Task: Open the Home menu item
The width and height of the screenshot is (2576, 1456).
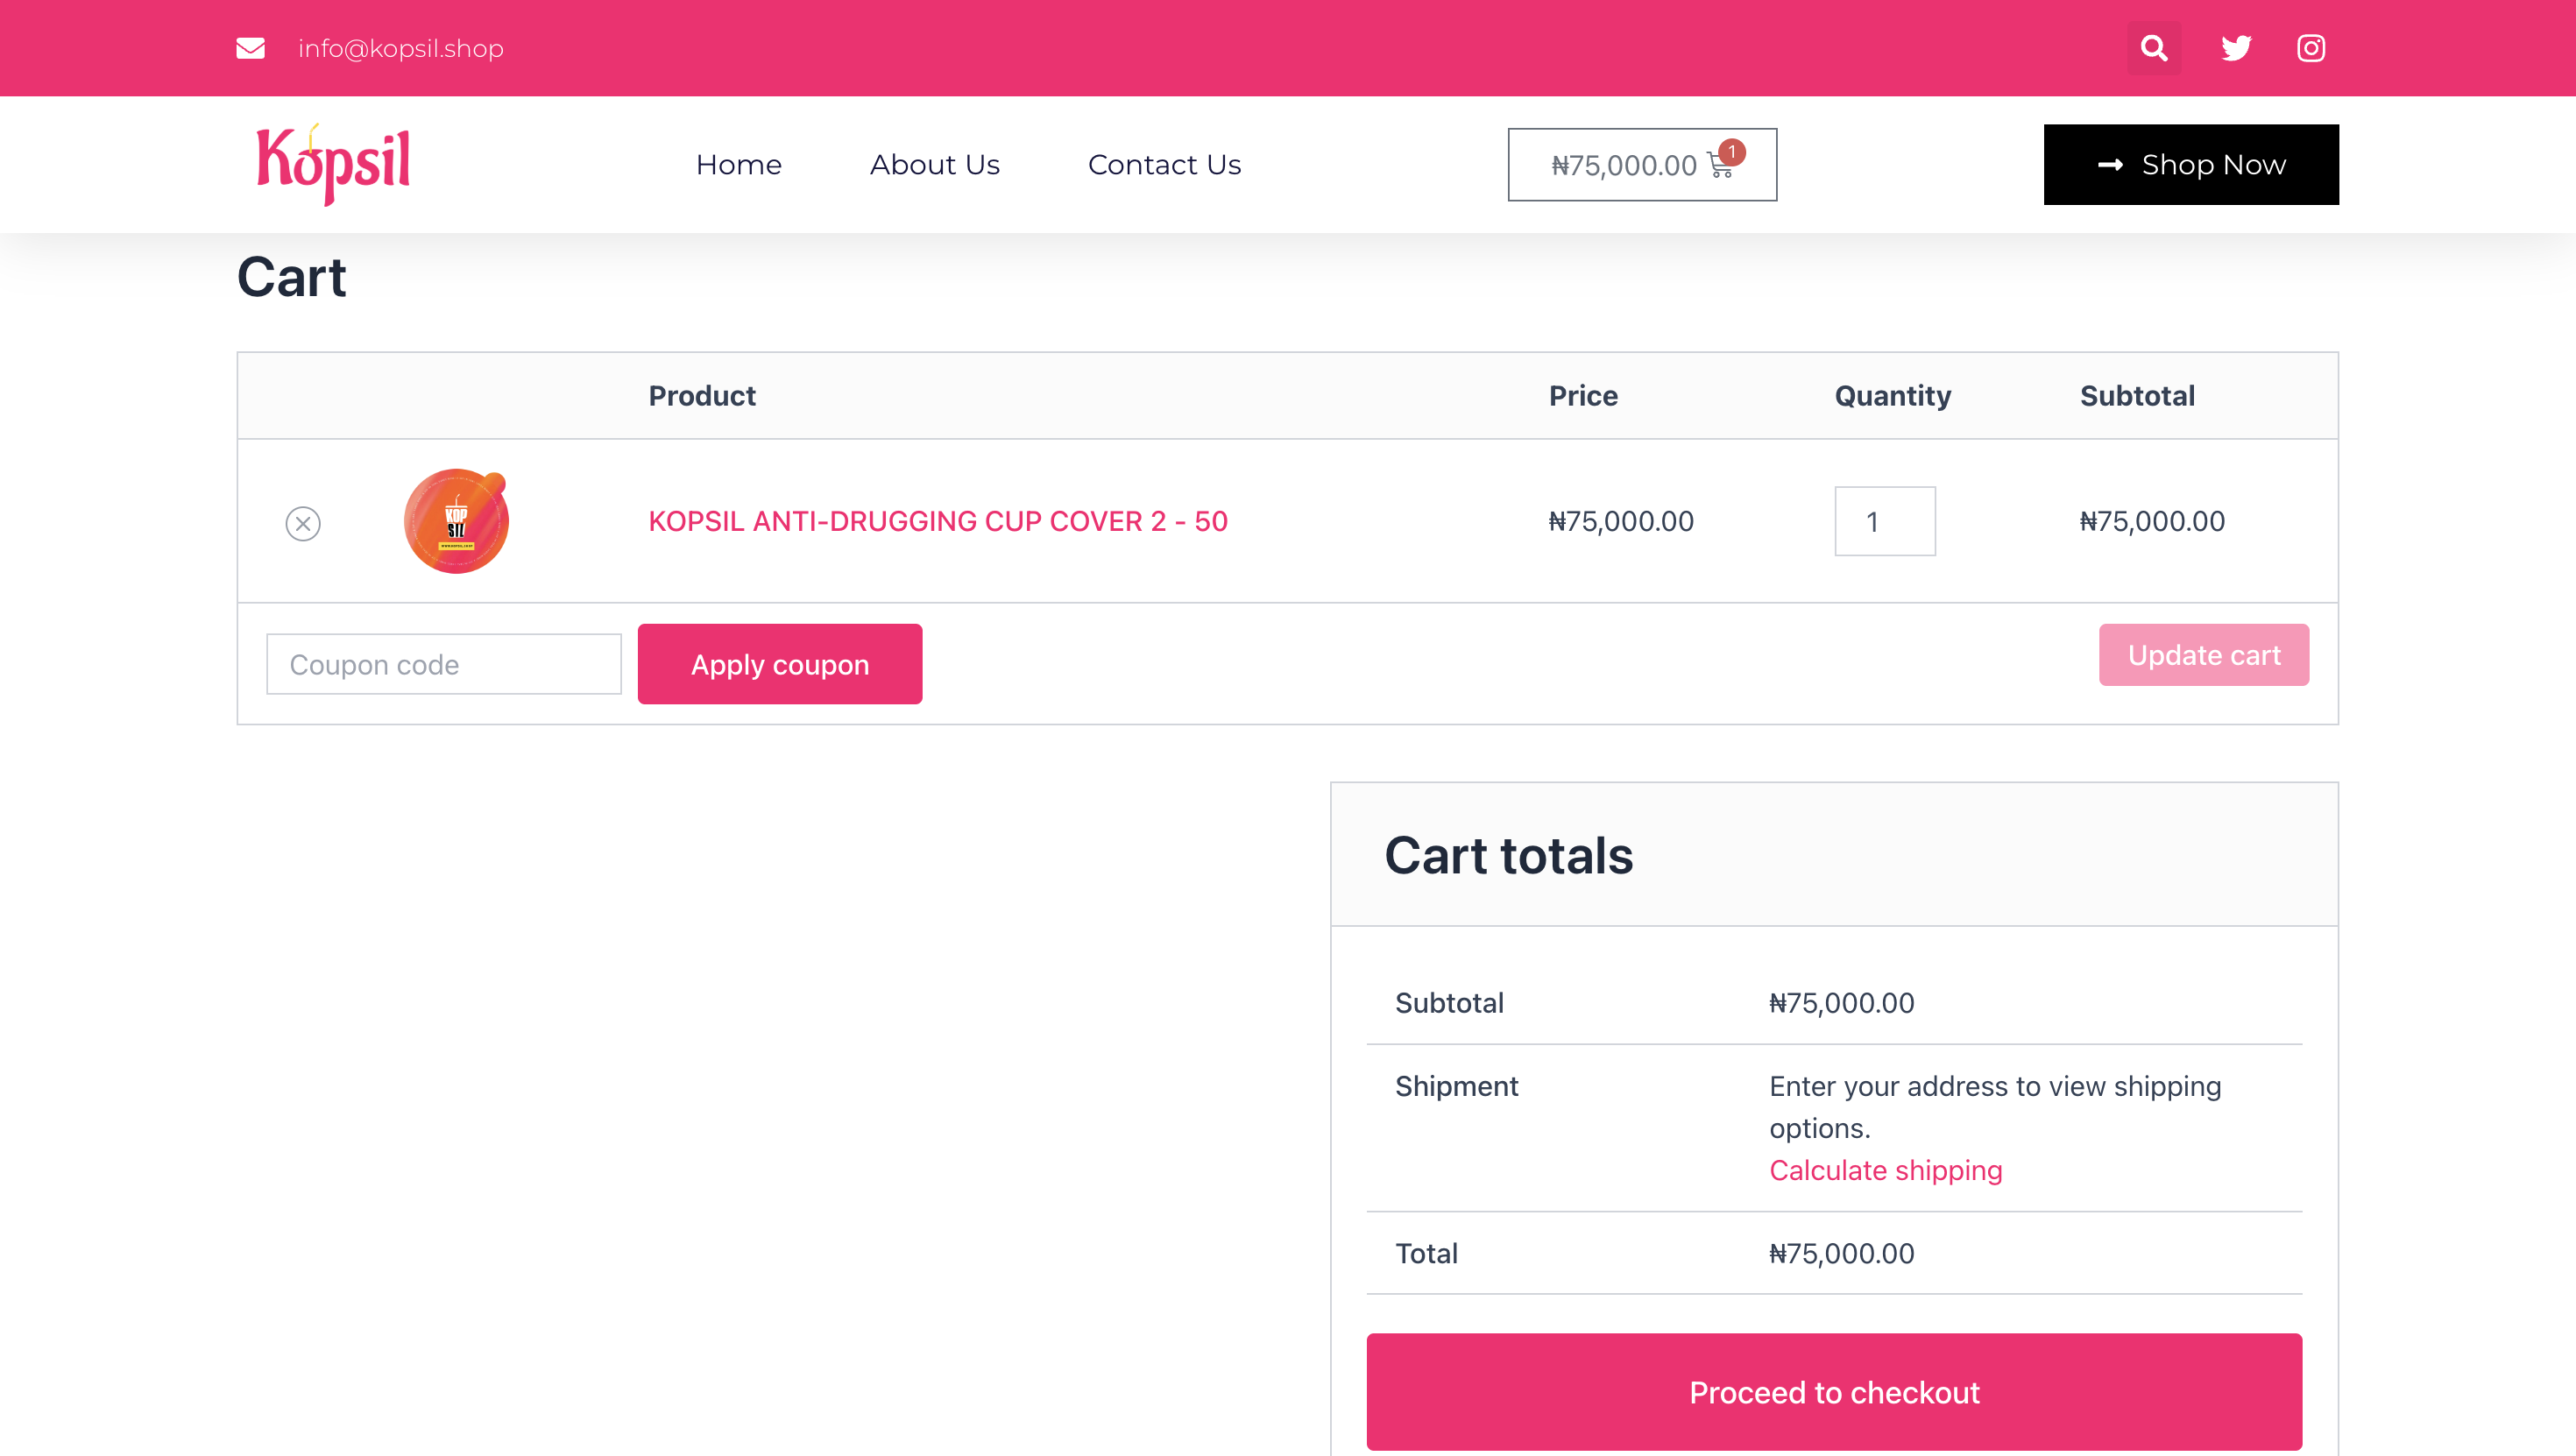Action: click(x=738, y=164)
